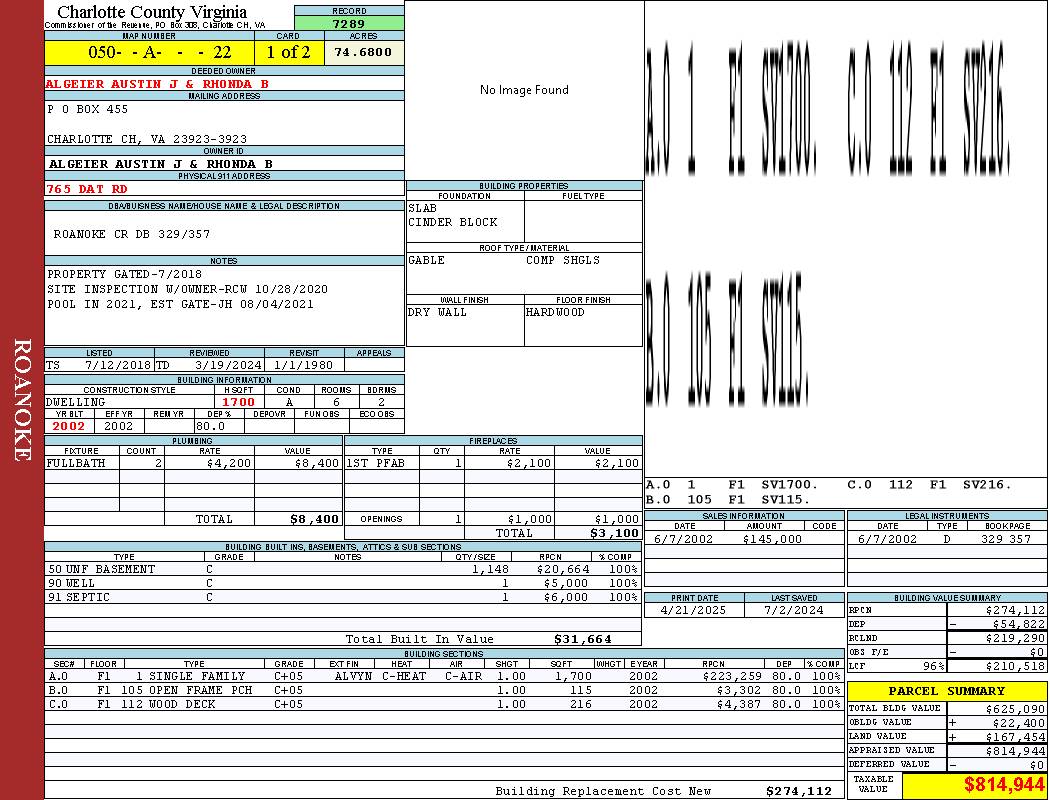Click basement RPCN $20,664
The image size is (1050, 800).
[x=563, y=570]
